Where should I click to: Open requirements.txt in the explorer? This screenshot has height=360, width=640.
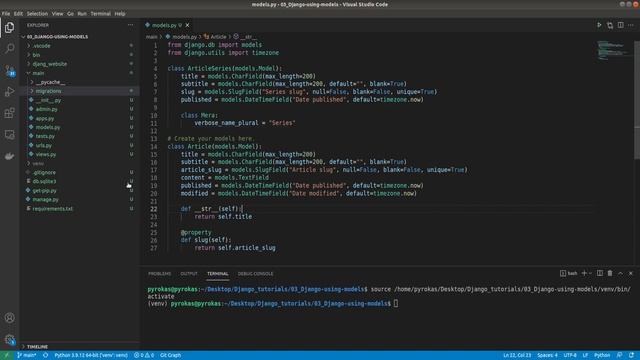click(52, 209)
